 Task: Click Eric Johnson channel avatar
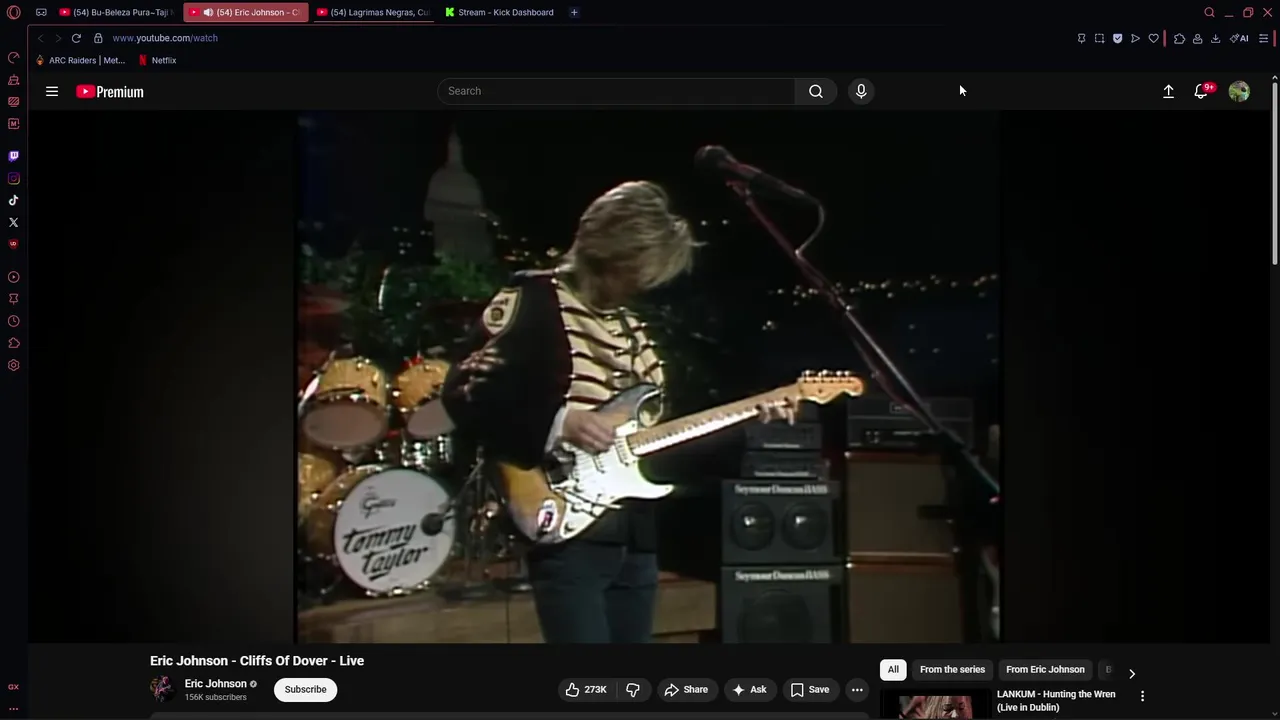162,689
